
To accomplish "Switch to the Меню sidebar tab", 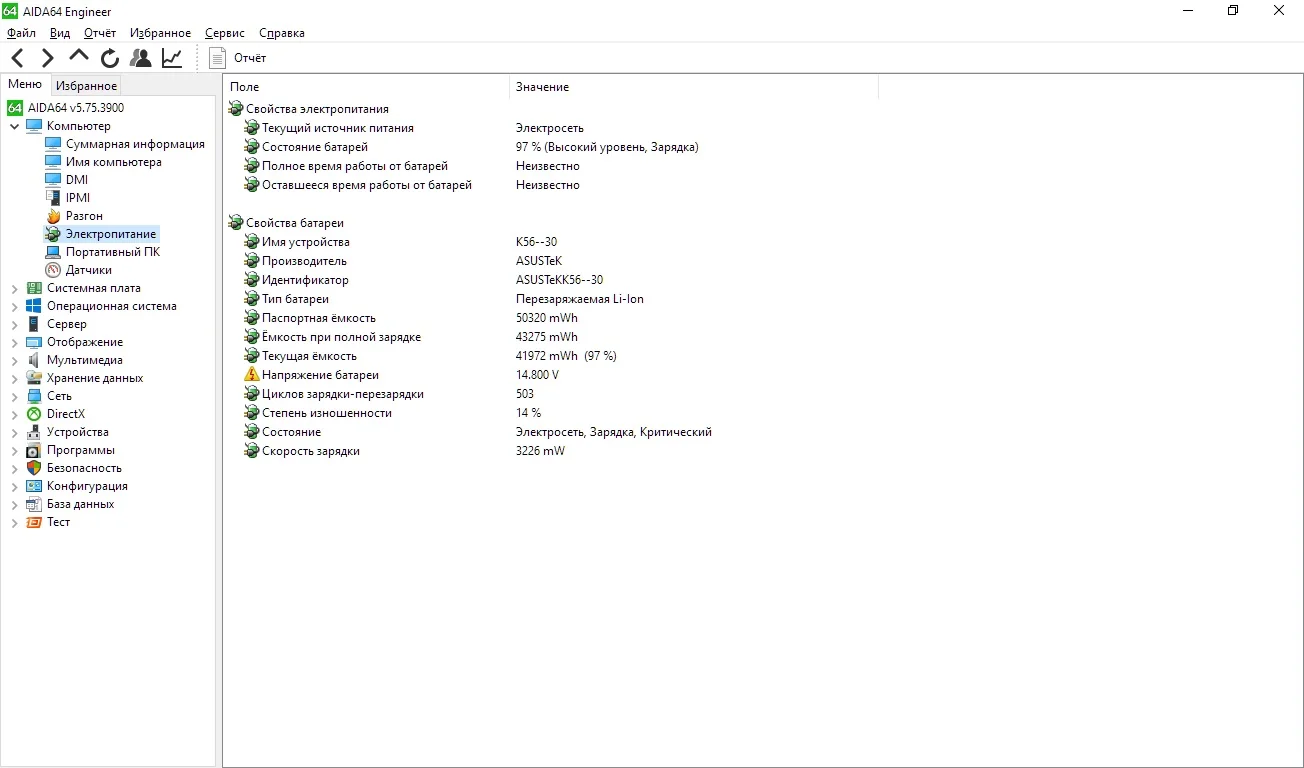I will coord(25,85).
